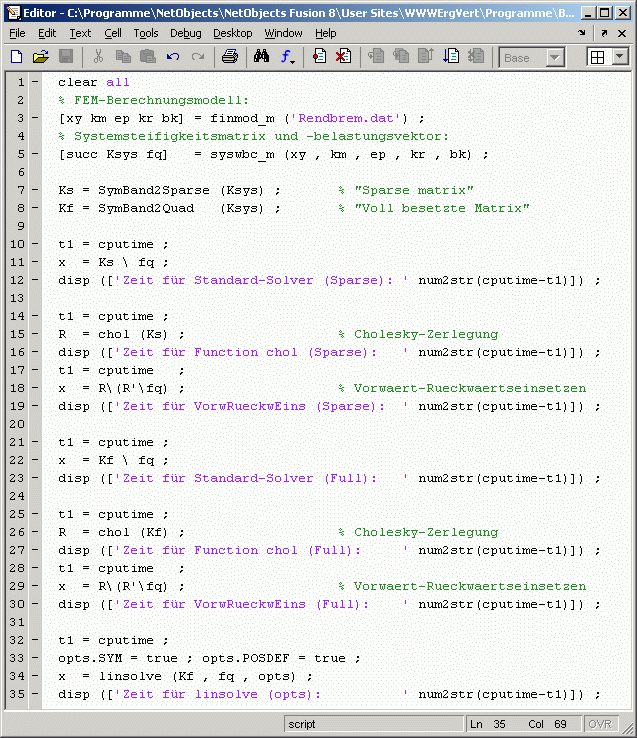Click the single-tile layout button
637x738 pixels.
598,58
